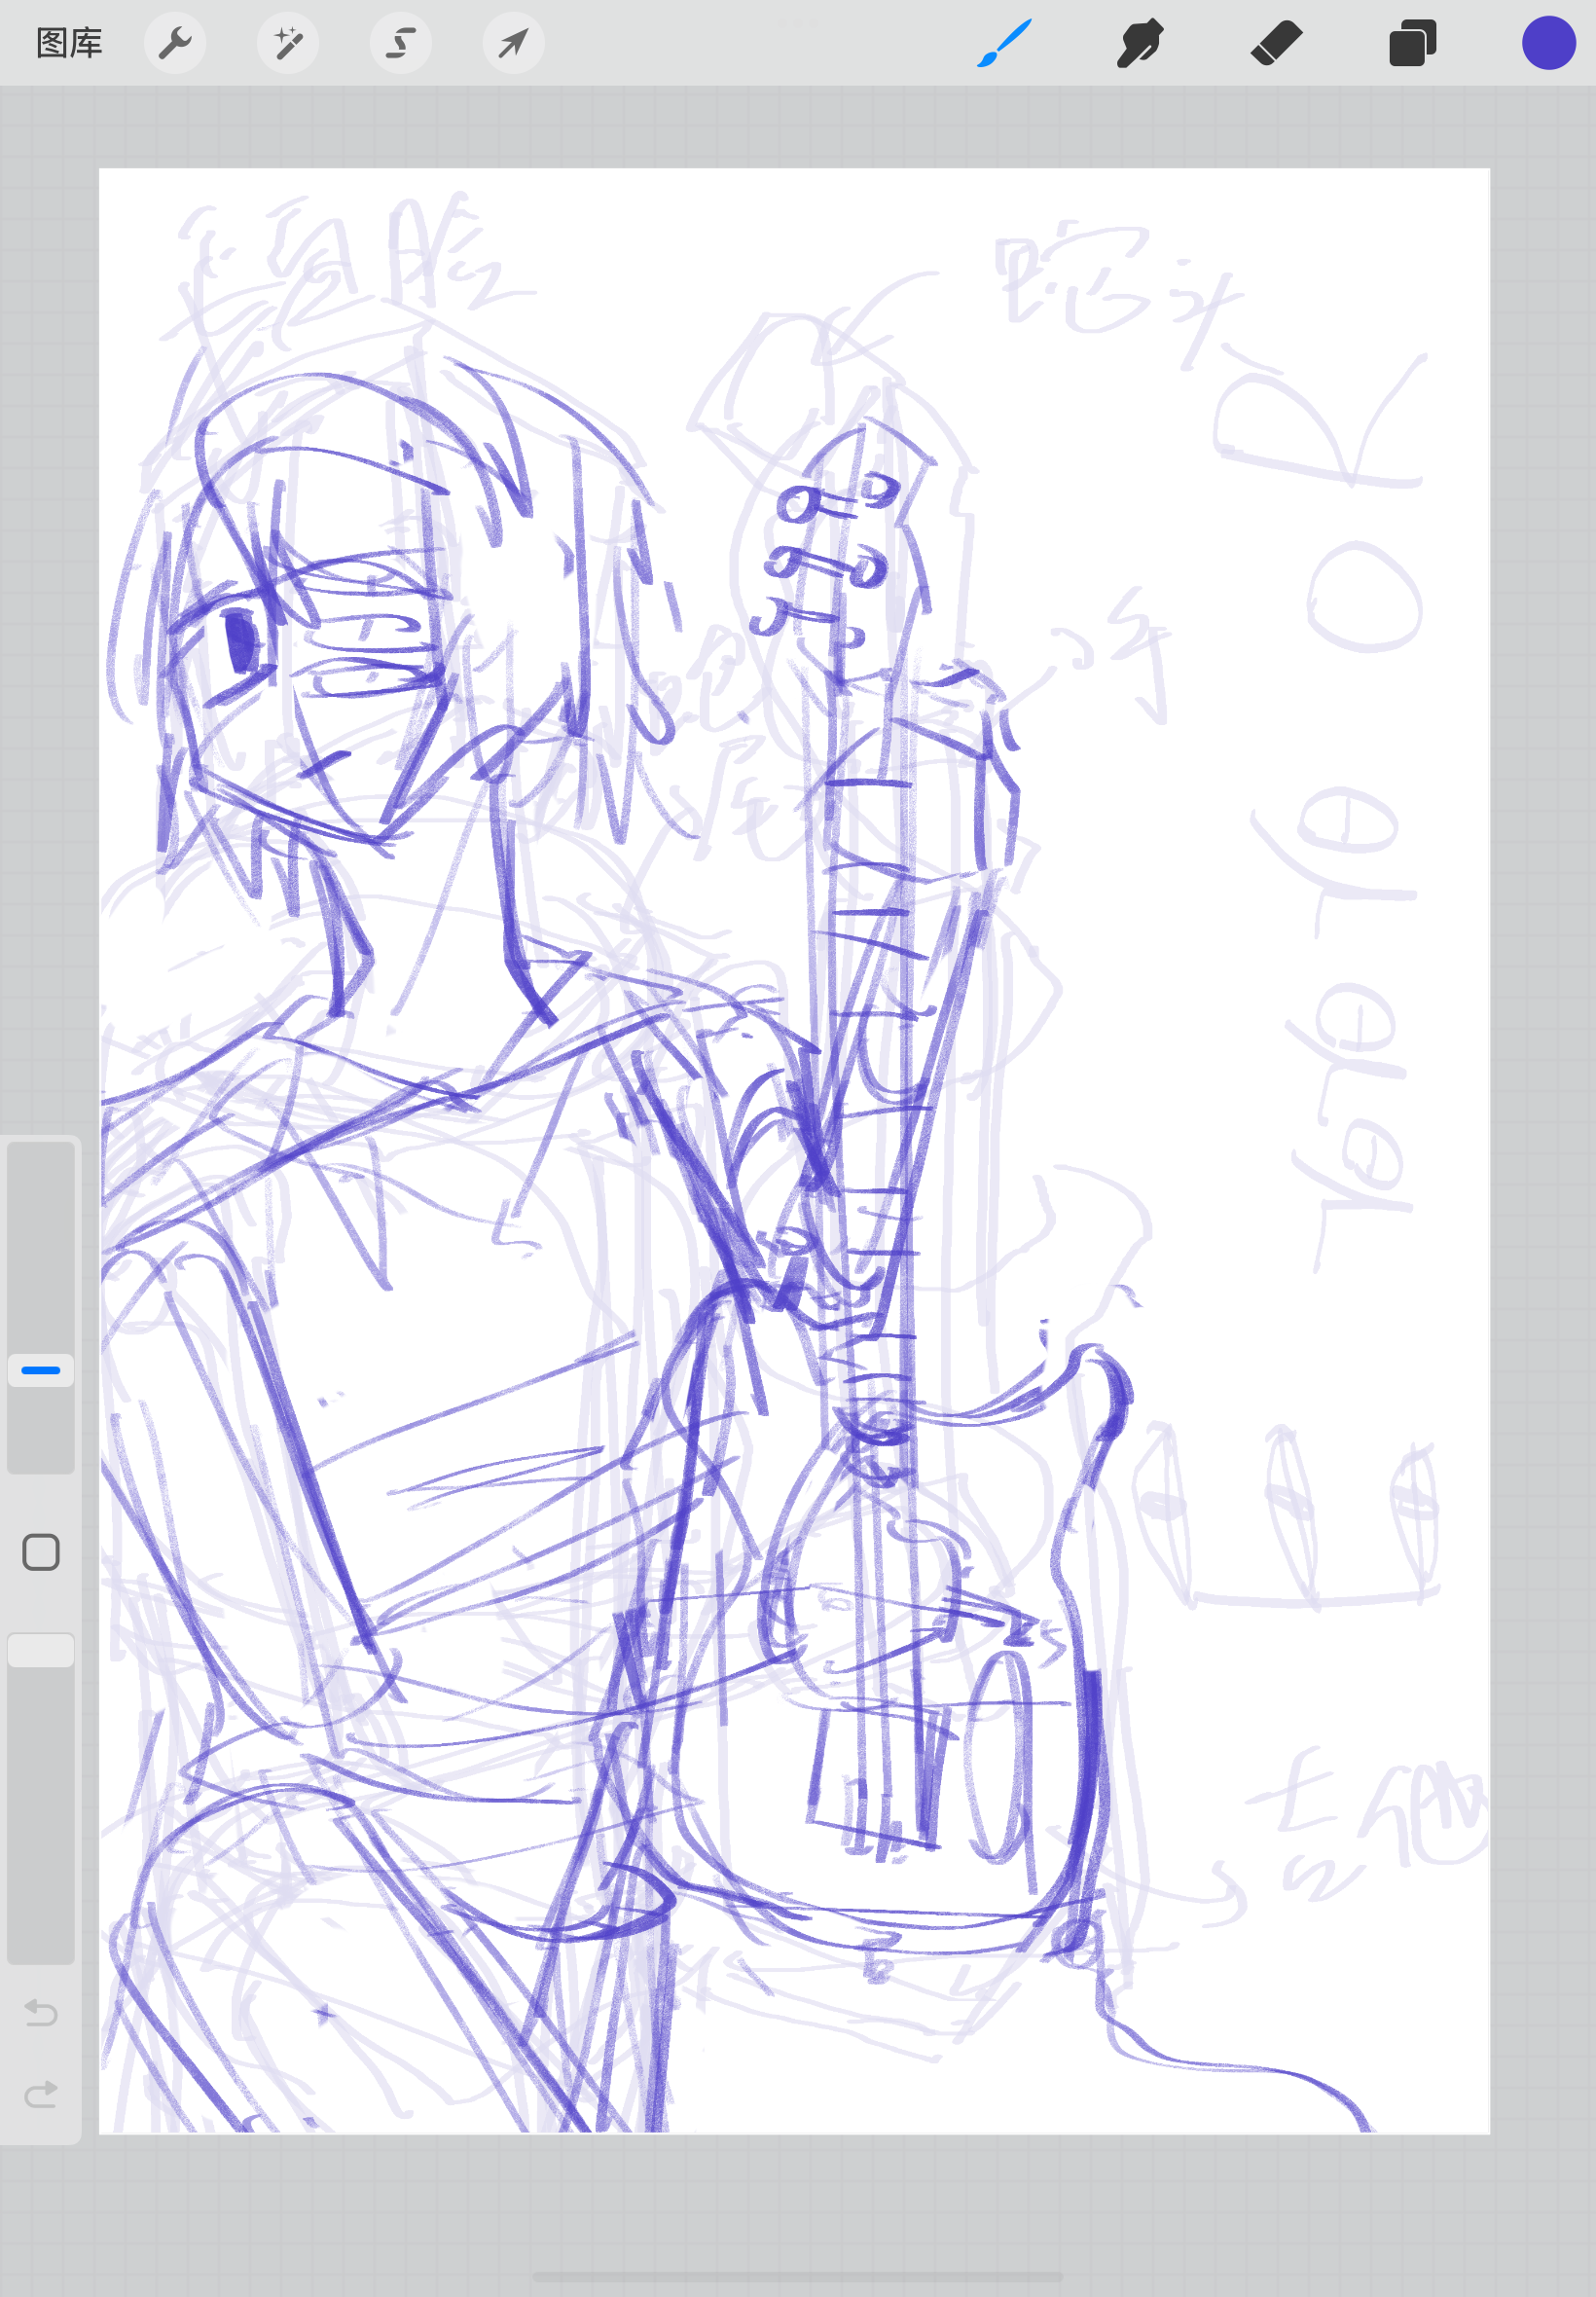This screenshot has height=2297, width=1596.
Task: Activate the Selection tool (S ribbon icon)
Action: [x=401, y=43]
